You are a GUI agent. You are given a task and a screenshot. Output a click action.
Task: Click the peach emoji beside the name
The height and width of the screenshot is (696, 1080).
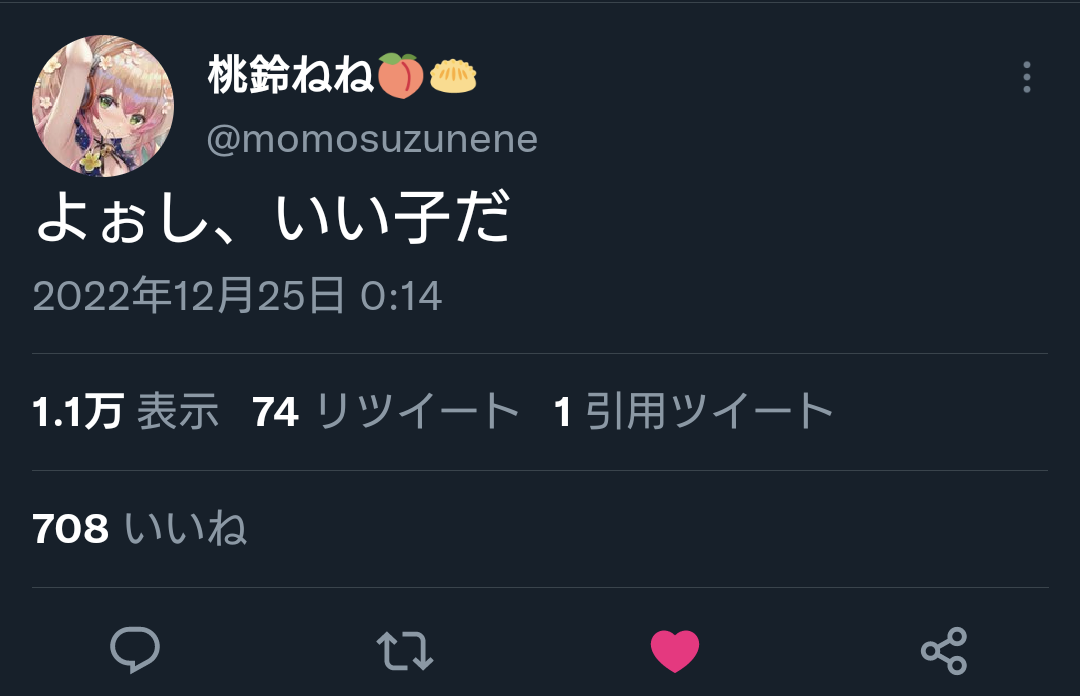(399, 76)
